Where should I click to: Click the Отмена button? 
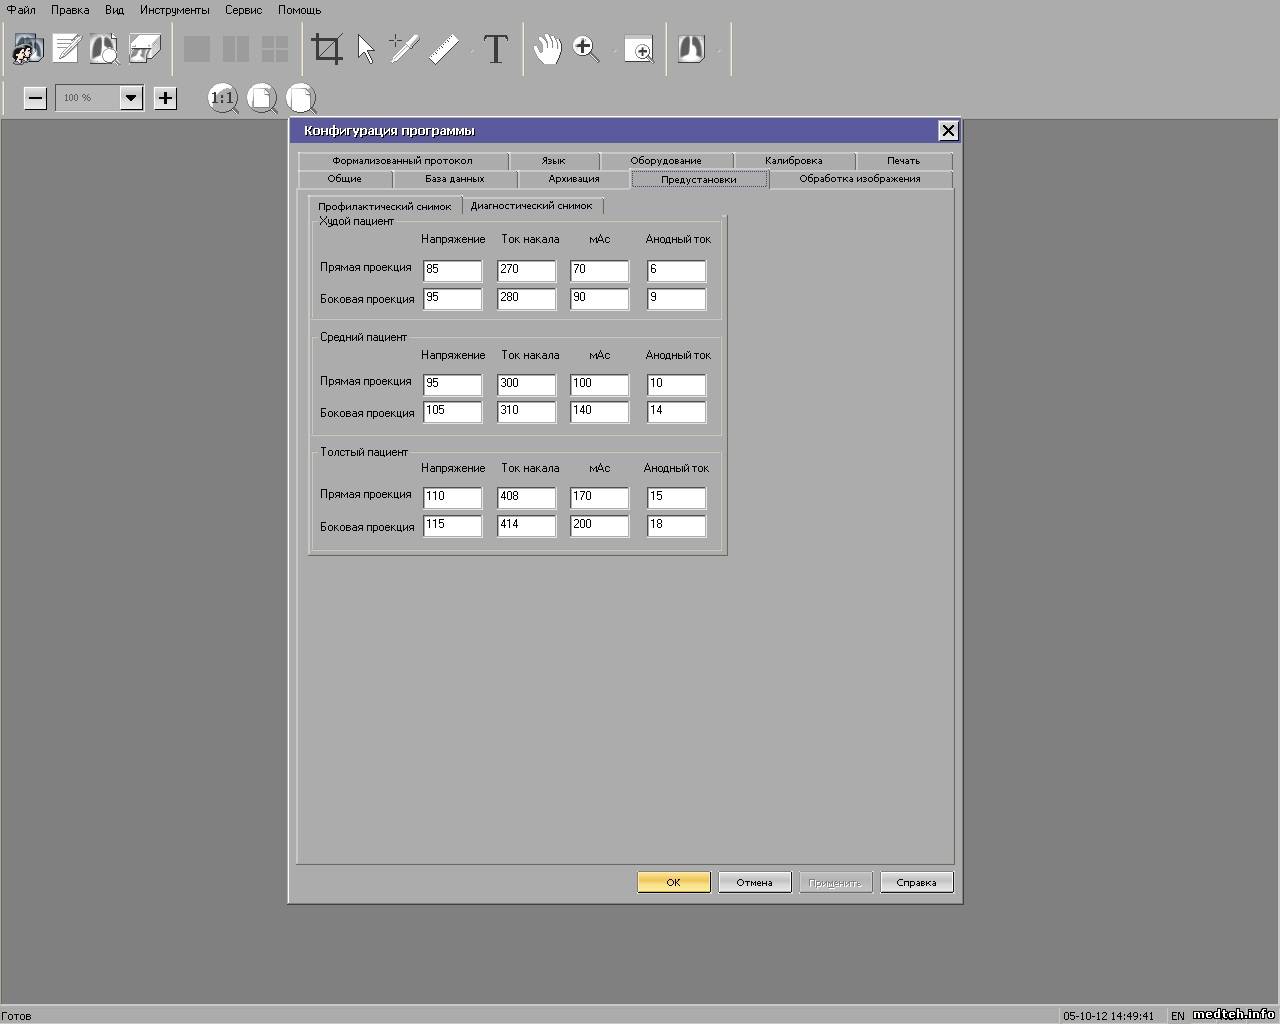pos(754,882)
